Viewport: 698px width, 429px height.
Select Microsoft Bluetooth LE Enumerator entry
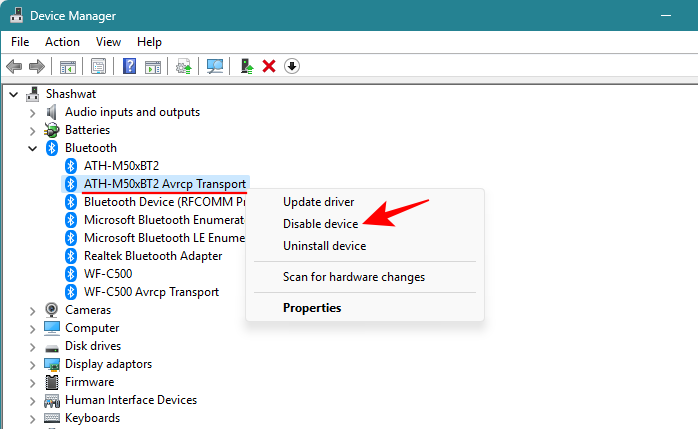[164, 238]
